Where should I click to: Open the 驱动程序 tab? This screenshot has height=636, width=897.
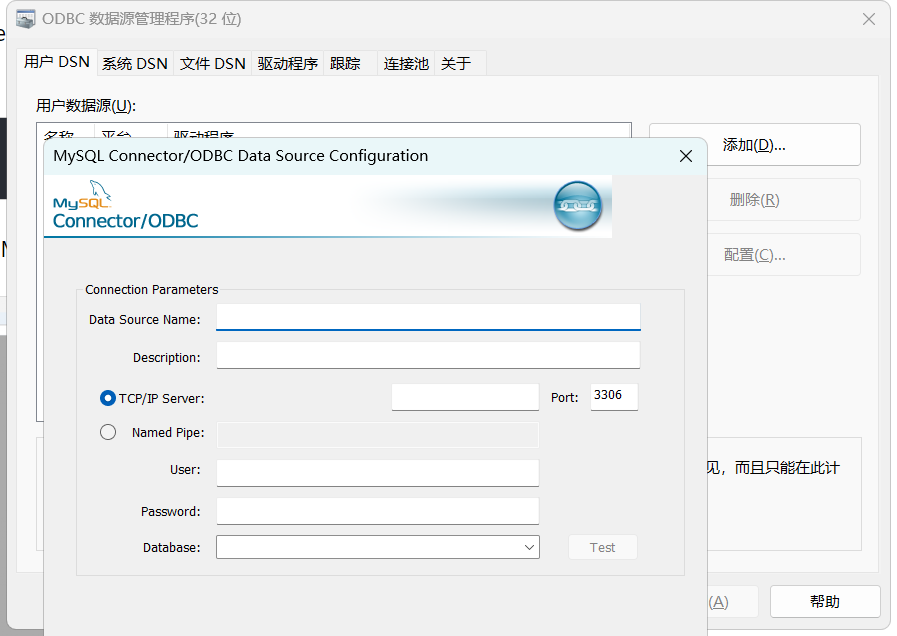287,63
